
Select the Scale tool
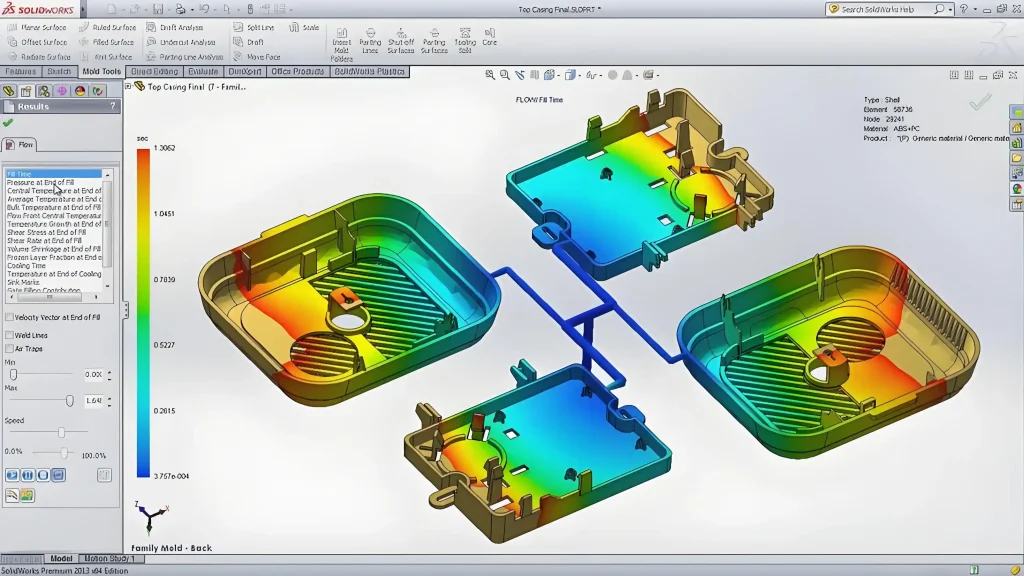(304, 27)
